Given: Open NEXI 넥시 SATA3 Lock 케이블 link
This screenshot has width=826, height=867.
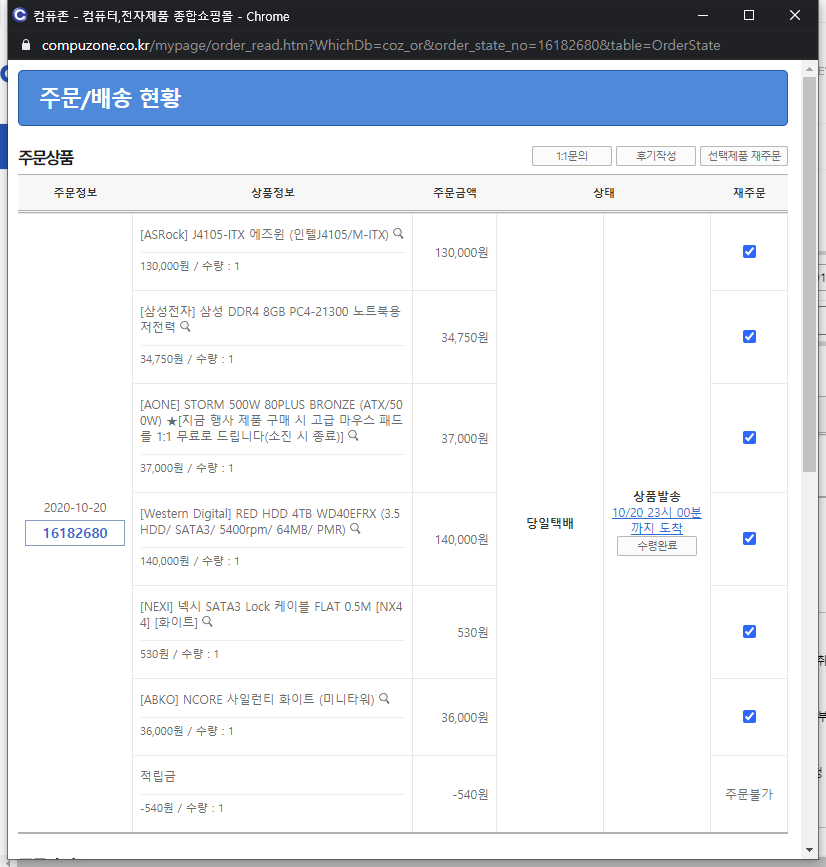Looking at the screenshot, I should click(x=271, y=614).
